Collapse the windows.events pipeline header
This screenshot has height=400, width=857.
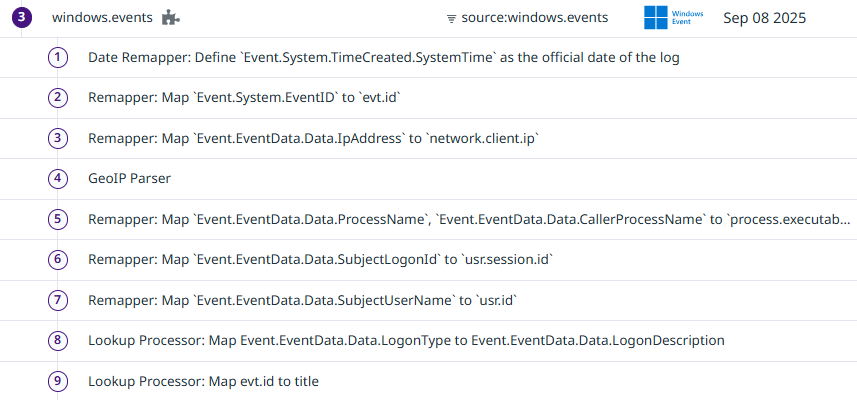tap(101, 18)
